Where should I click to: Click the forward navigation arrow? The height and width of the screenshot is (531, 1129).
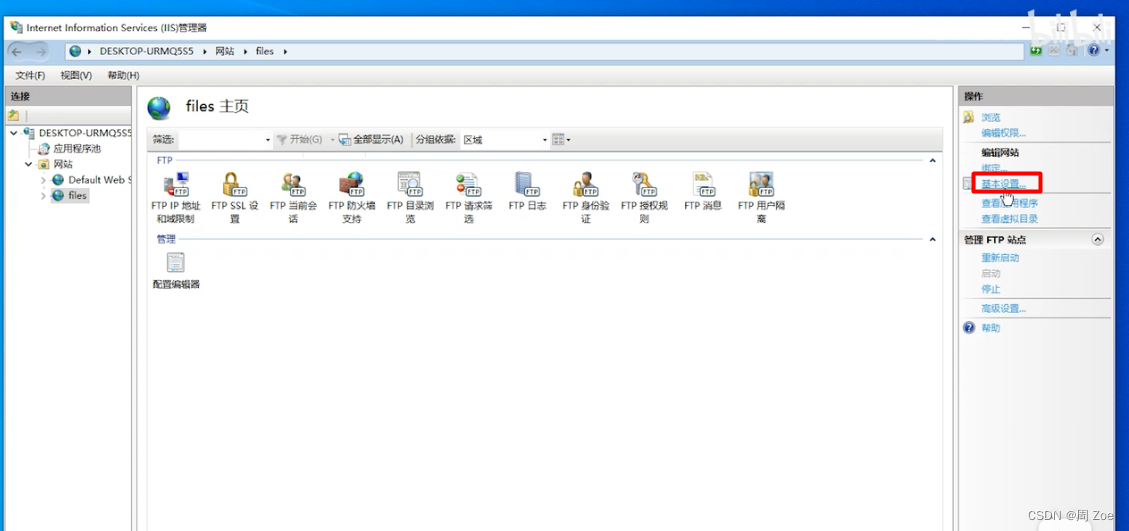point(40,51)
